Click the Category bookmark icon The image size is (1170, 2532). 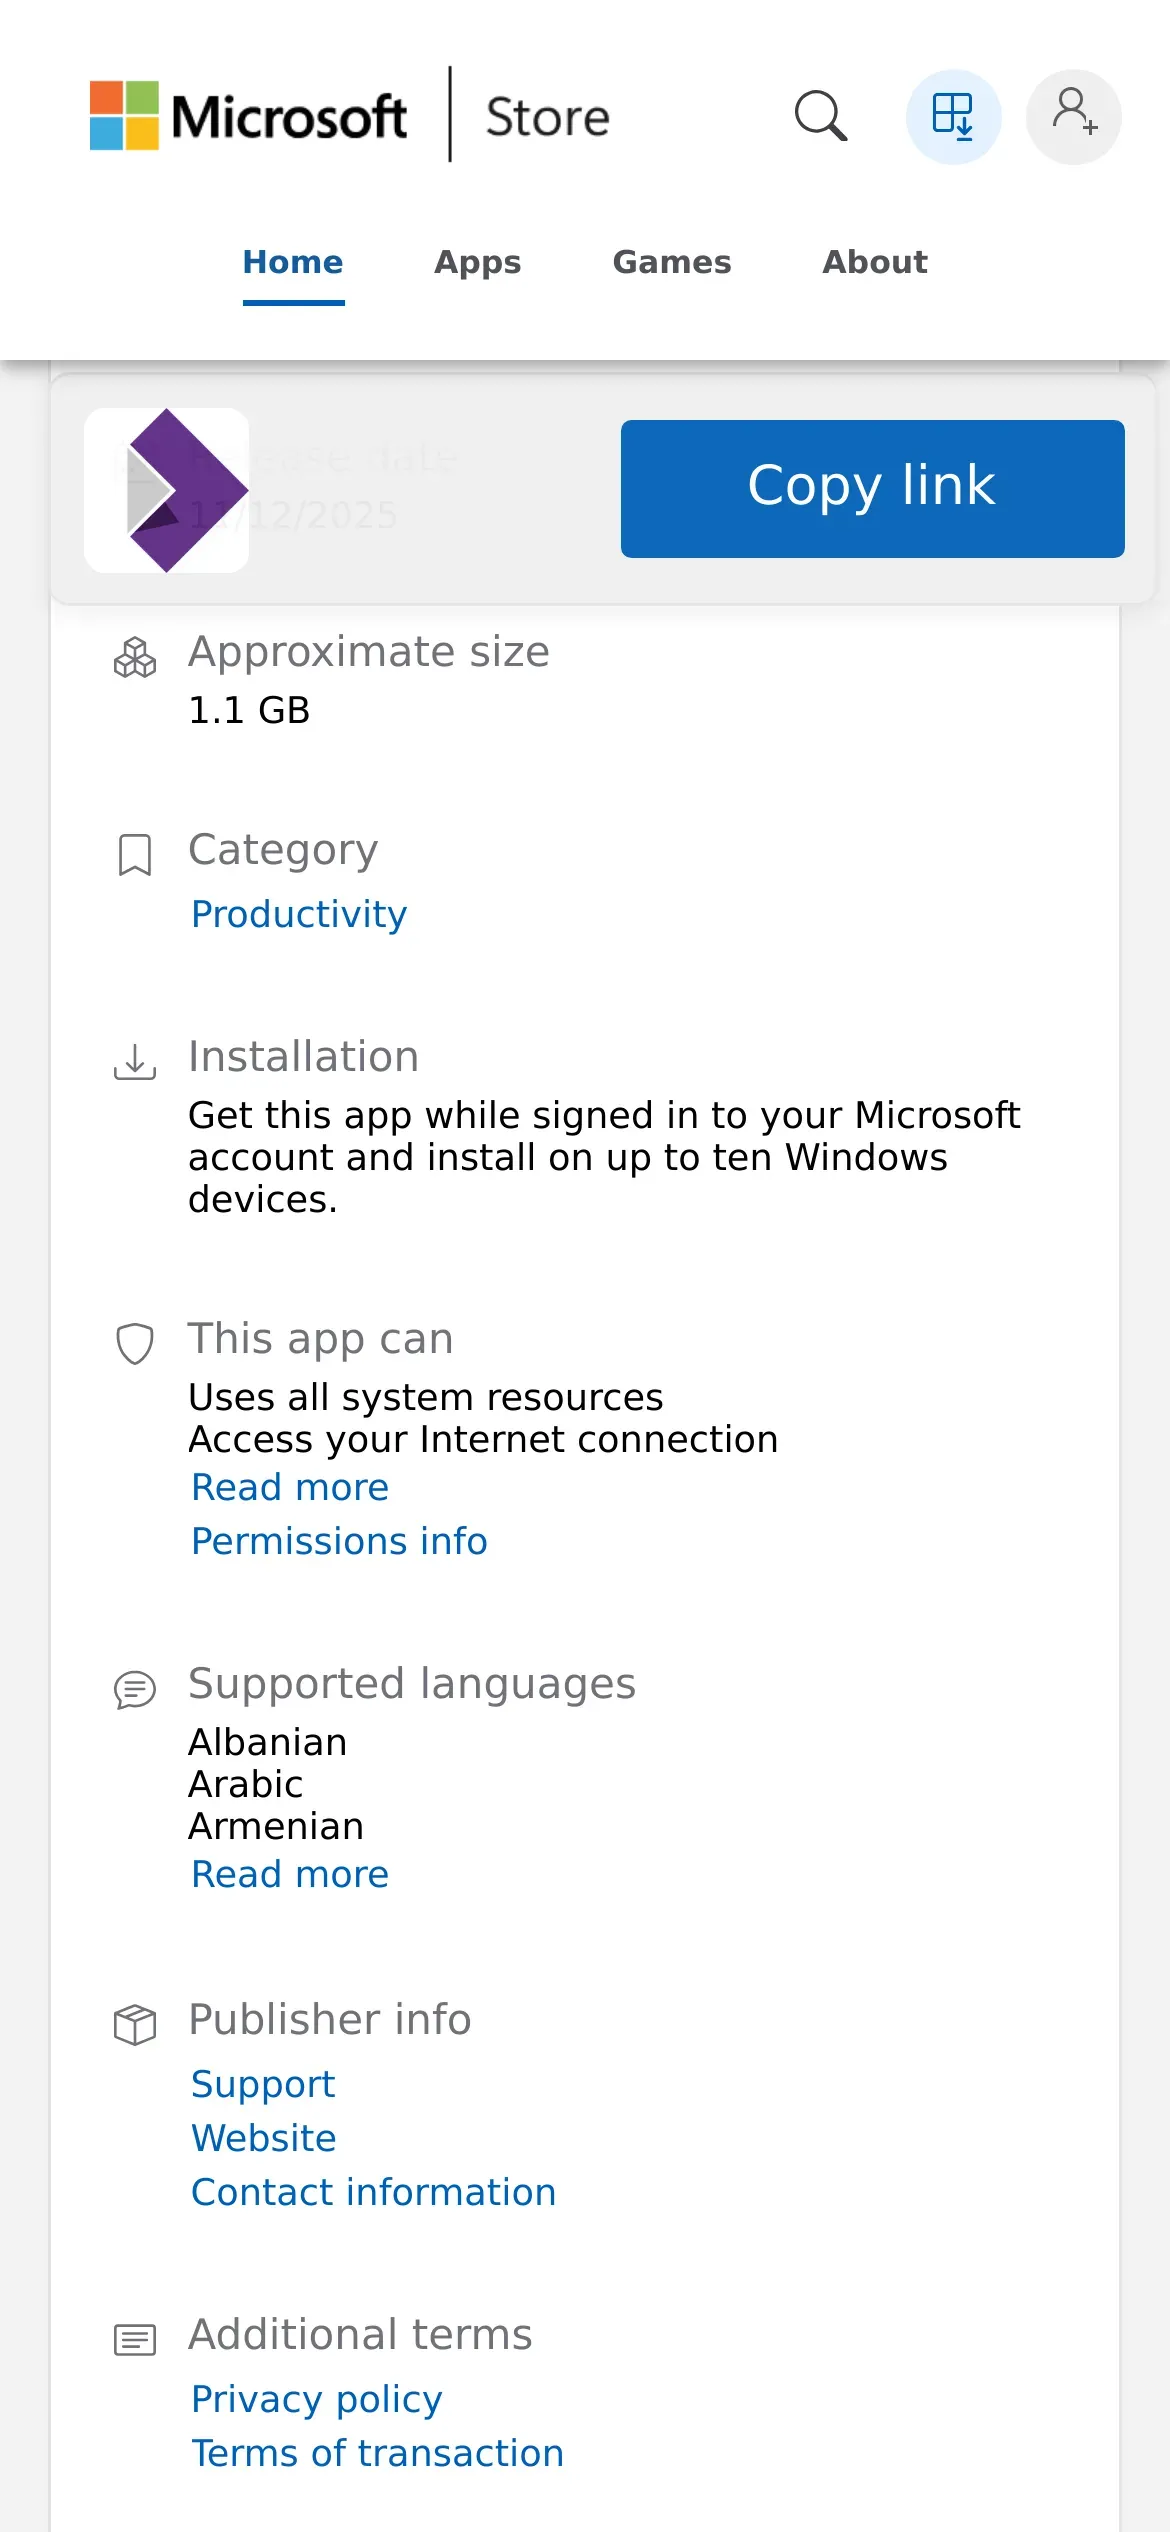point(135,855)
